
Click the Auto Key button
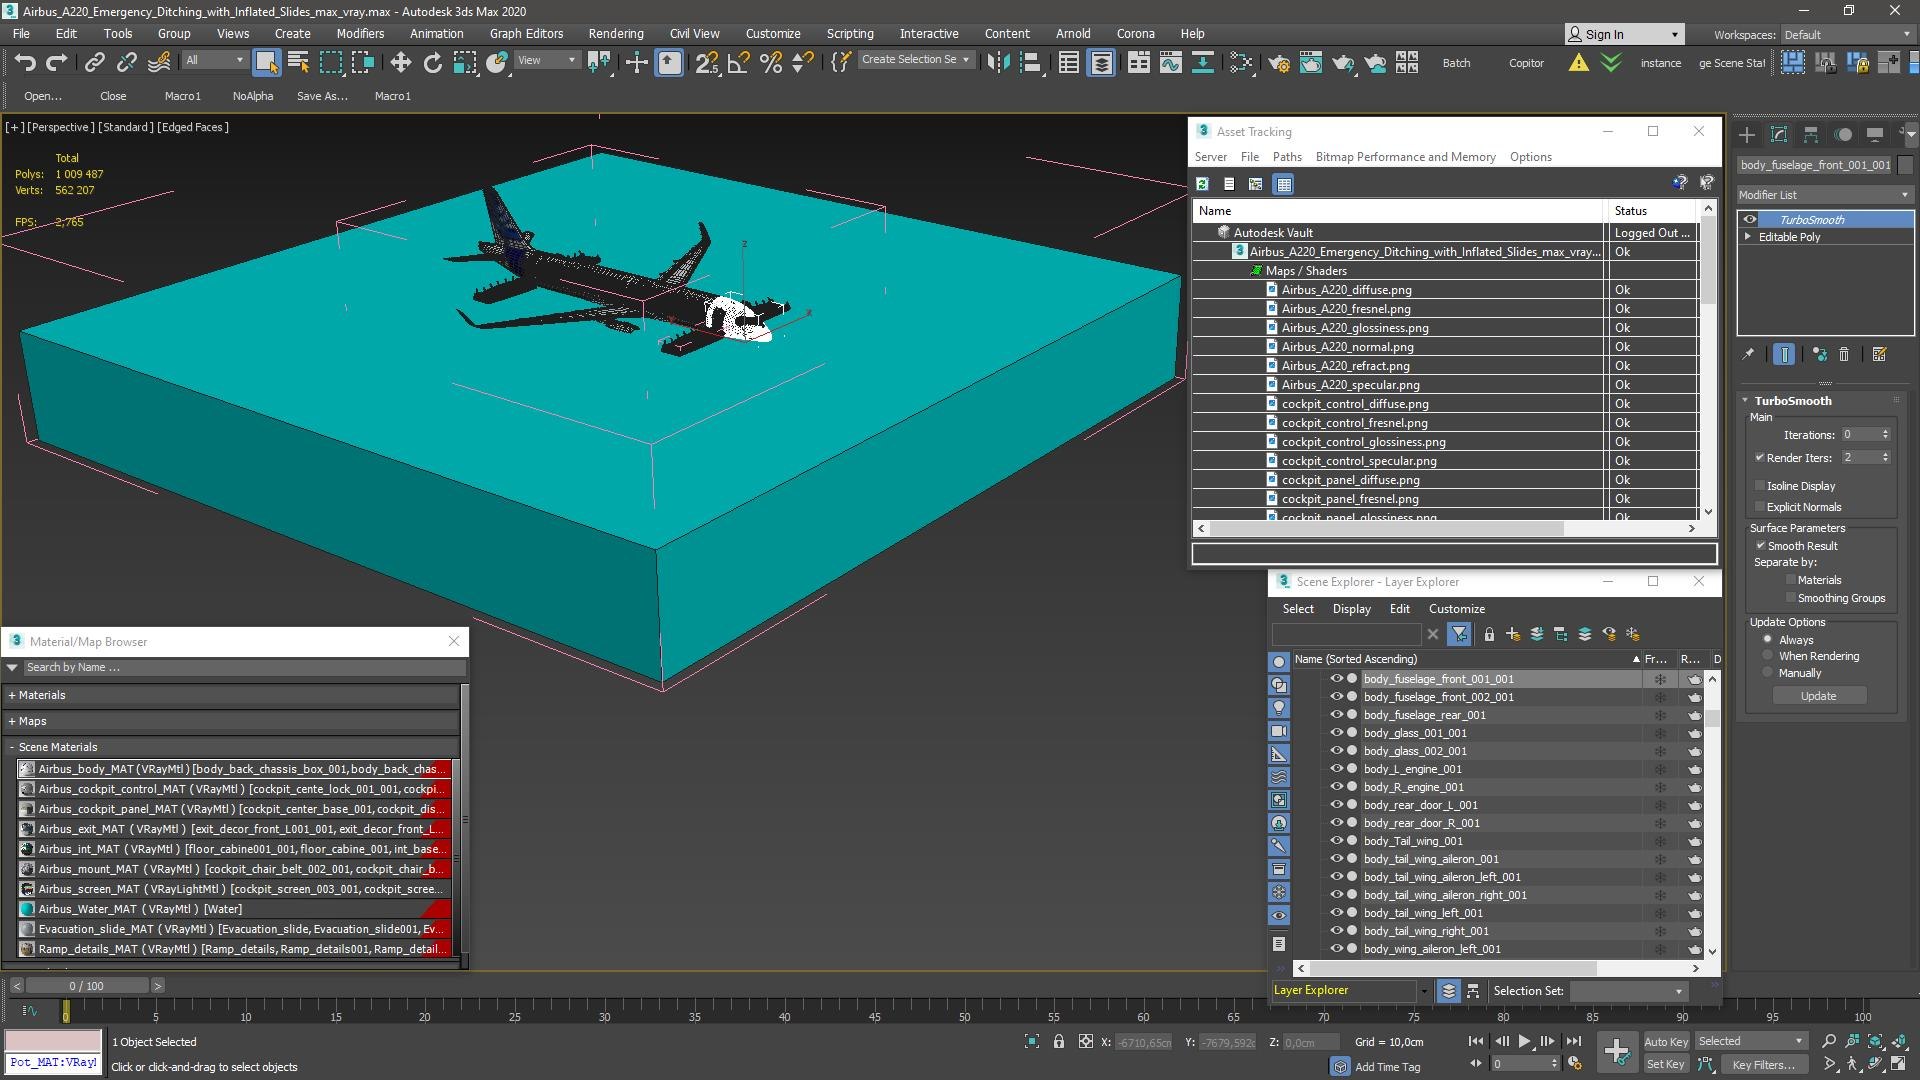tap(1665, 1042)
